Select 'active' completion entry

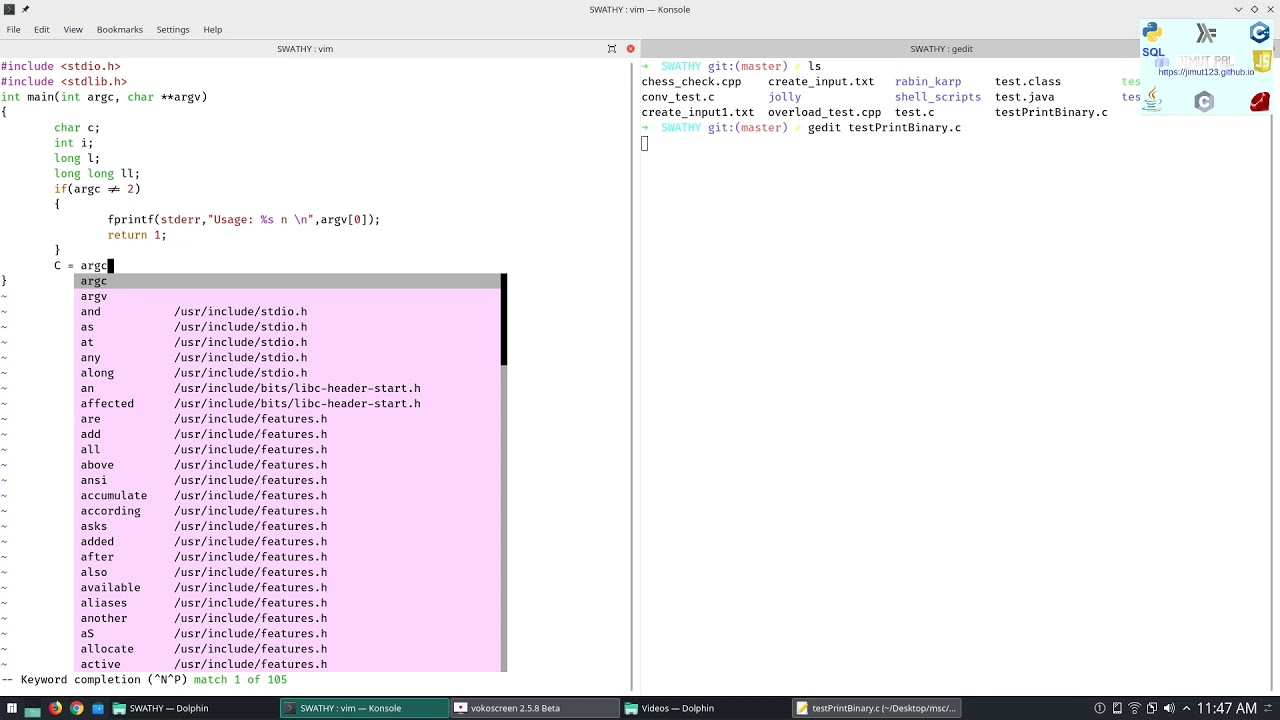tap(288, 664)
